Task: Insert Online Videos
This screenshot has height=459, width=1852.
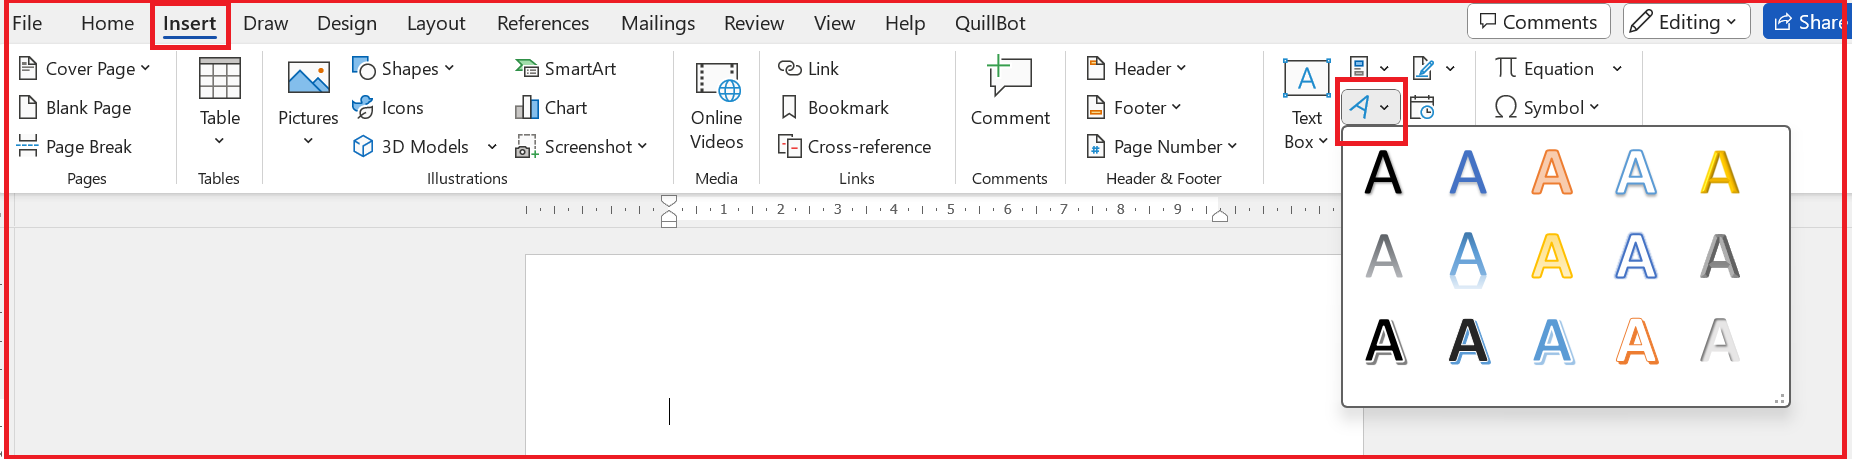Action: tap(717, 106)
